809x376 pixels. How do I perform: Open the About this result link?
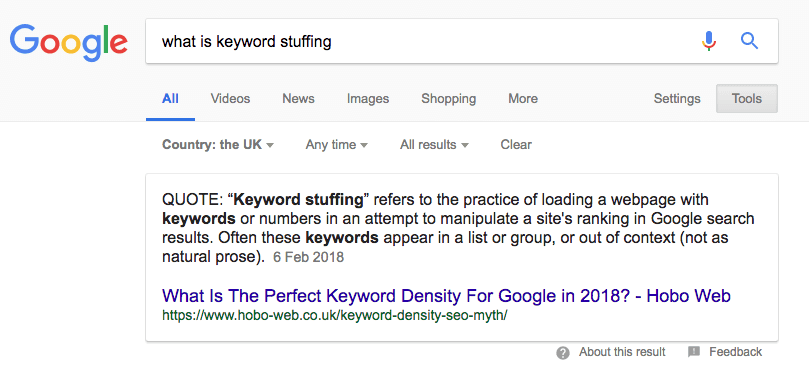pyautogui.click(x=622, y=352)
